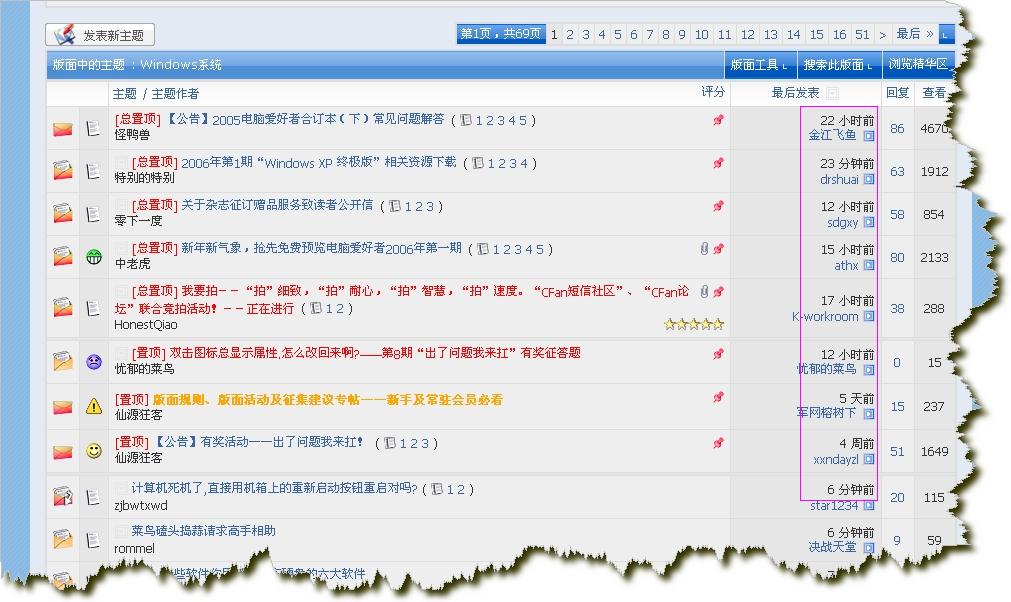1011x602 pixels.
Task: Click the go-to-last-post icon beside K-workroom
Action: click(x=869, y=316)
